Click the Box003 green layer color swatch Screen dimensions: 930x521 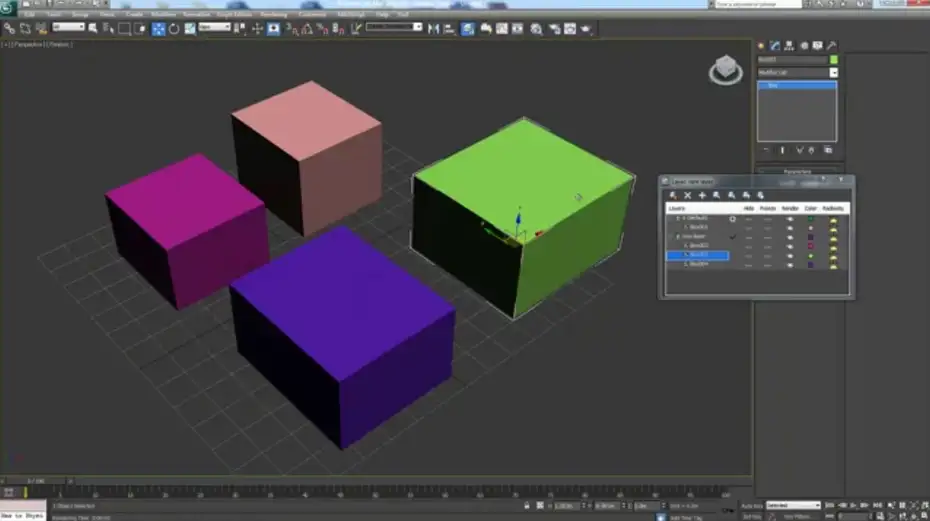(x=811, y=256)
